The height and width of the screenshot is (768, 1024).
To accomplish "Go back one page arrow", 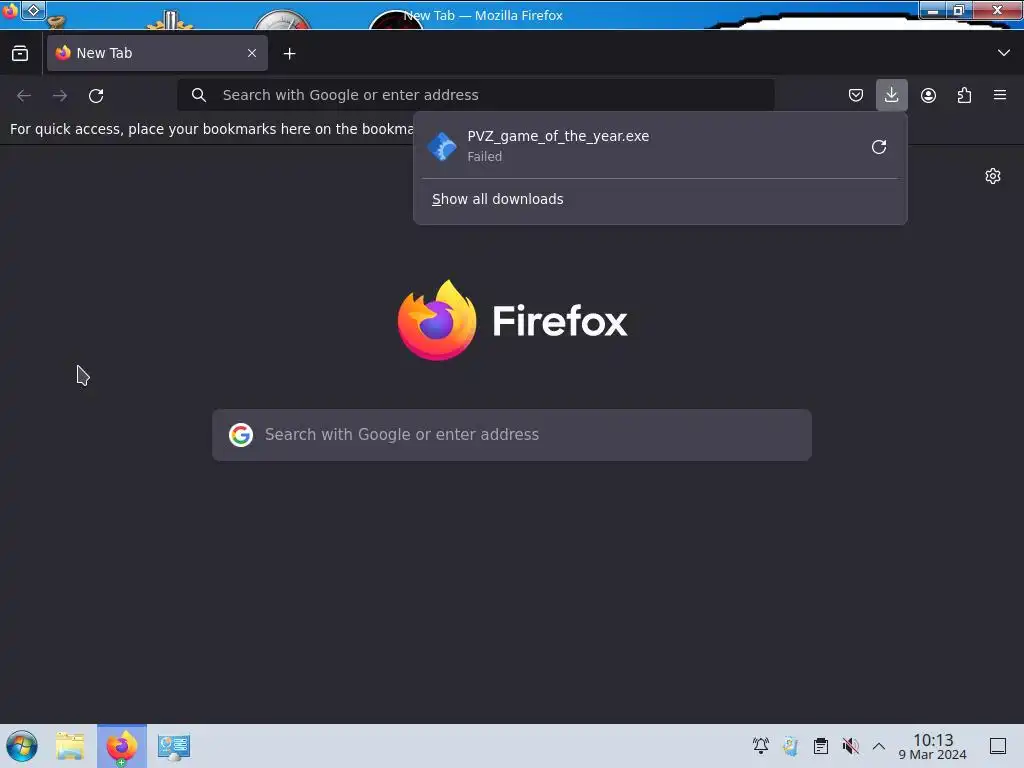I will click(24, 95).
